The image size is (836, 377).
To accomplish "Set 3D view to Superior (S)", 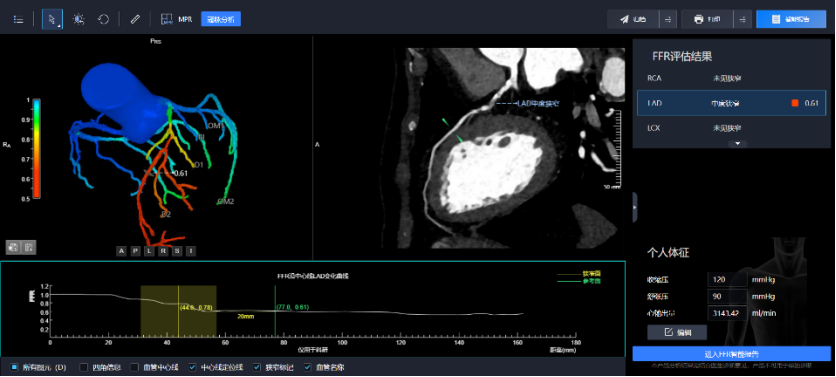I will click(177, 251).
